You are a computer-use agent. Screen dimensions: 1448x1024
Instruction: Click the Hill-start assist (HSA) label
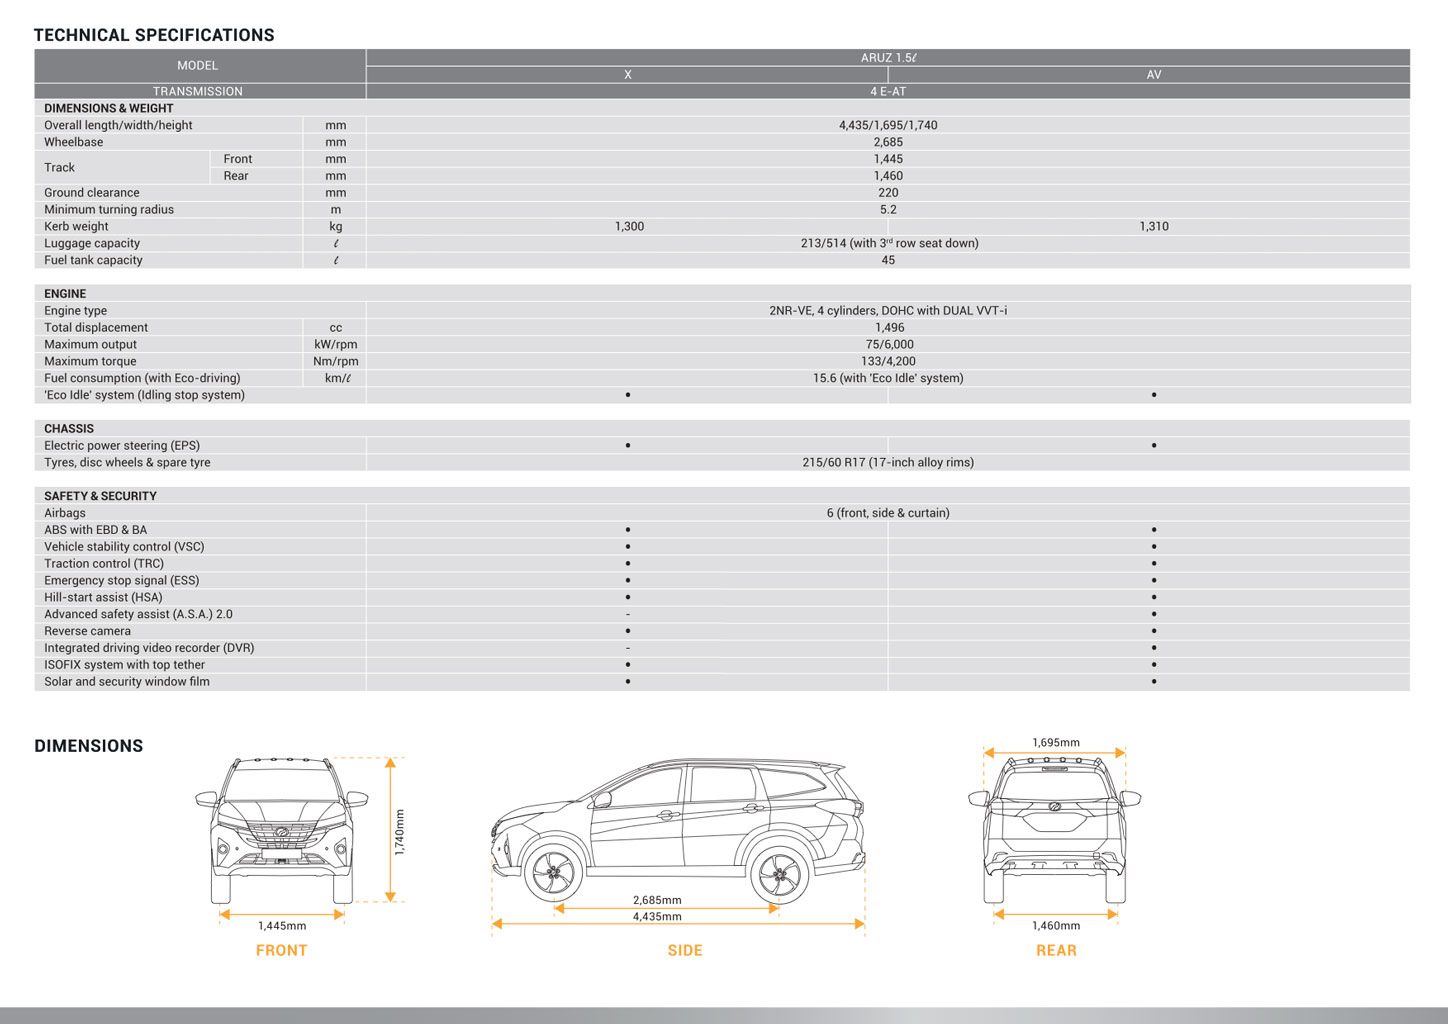pos(103,598)
